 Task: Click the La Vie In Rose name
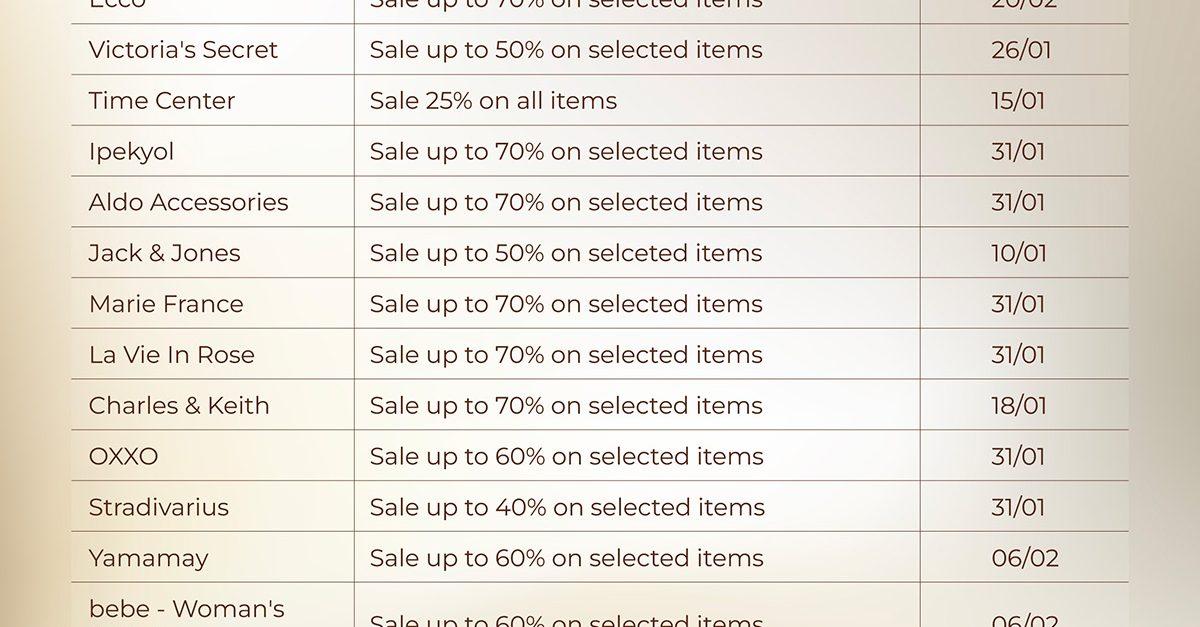(171, 355)
